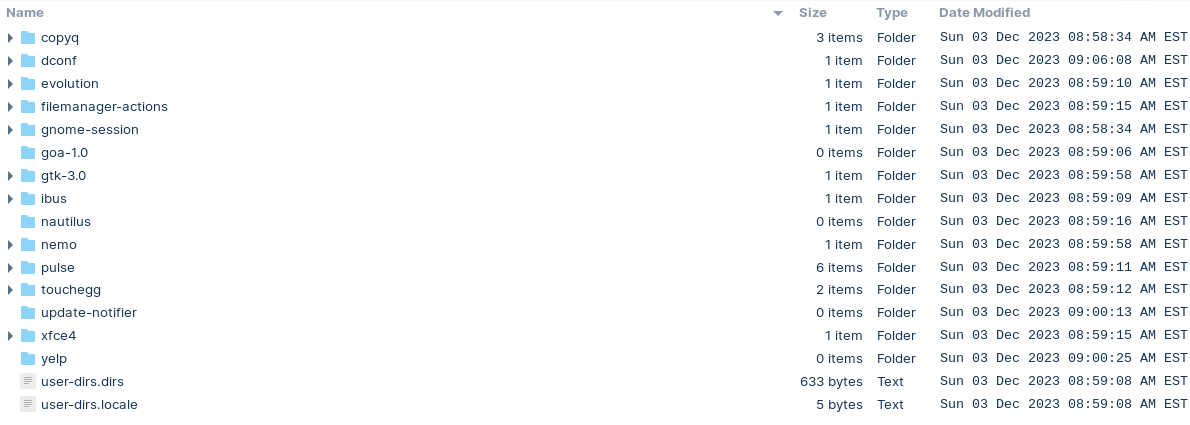Expand the touchegg folder arrow
Screen dimensions: 1190x425
click(x=10, y=290)
